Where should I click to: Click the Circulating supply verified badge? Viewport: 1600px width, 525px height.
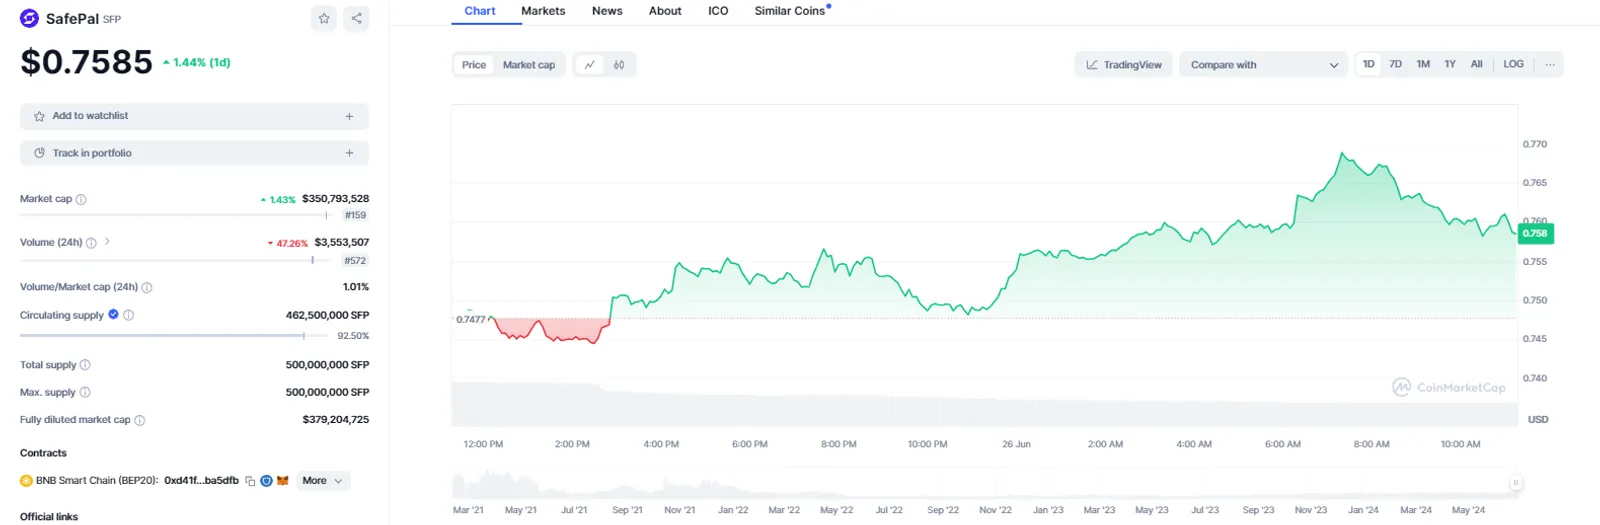click(x=114, y=314)
